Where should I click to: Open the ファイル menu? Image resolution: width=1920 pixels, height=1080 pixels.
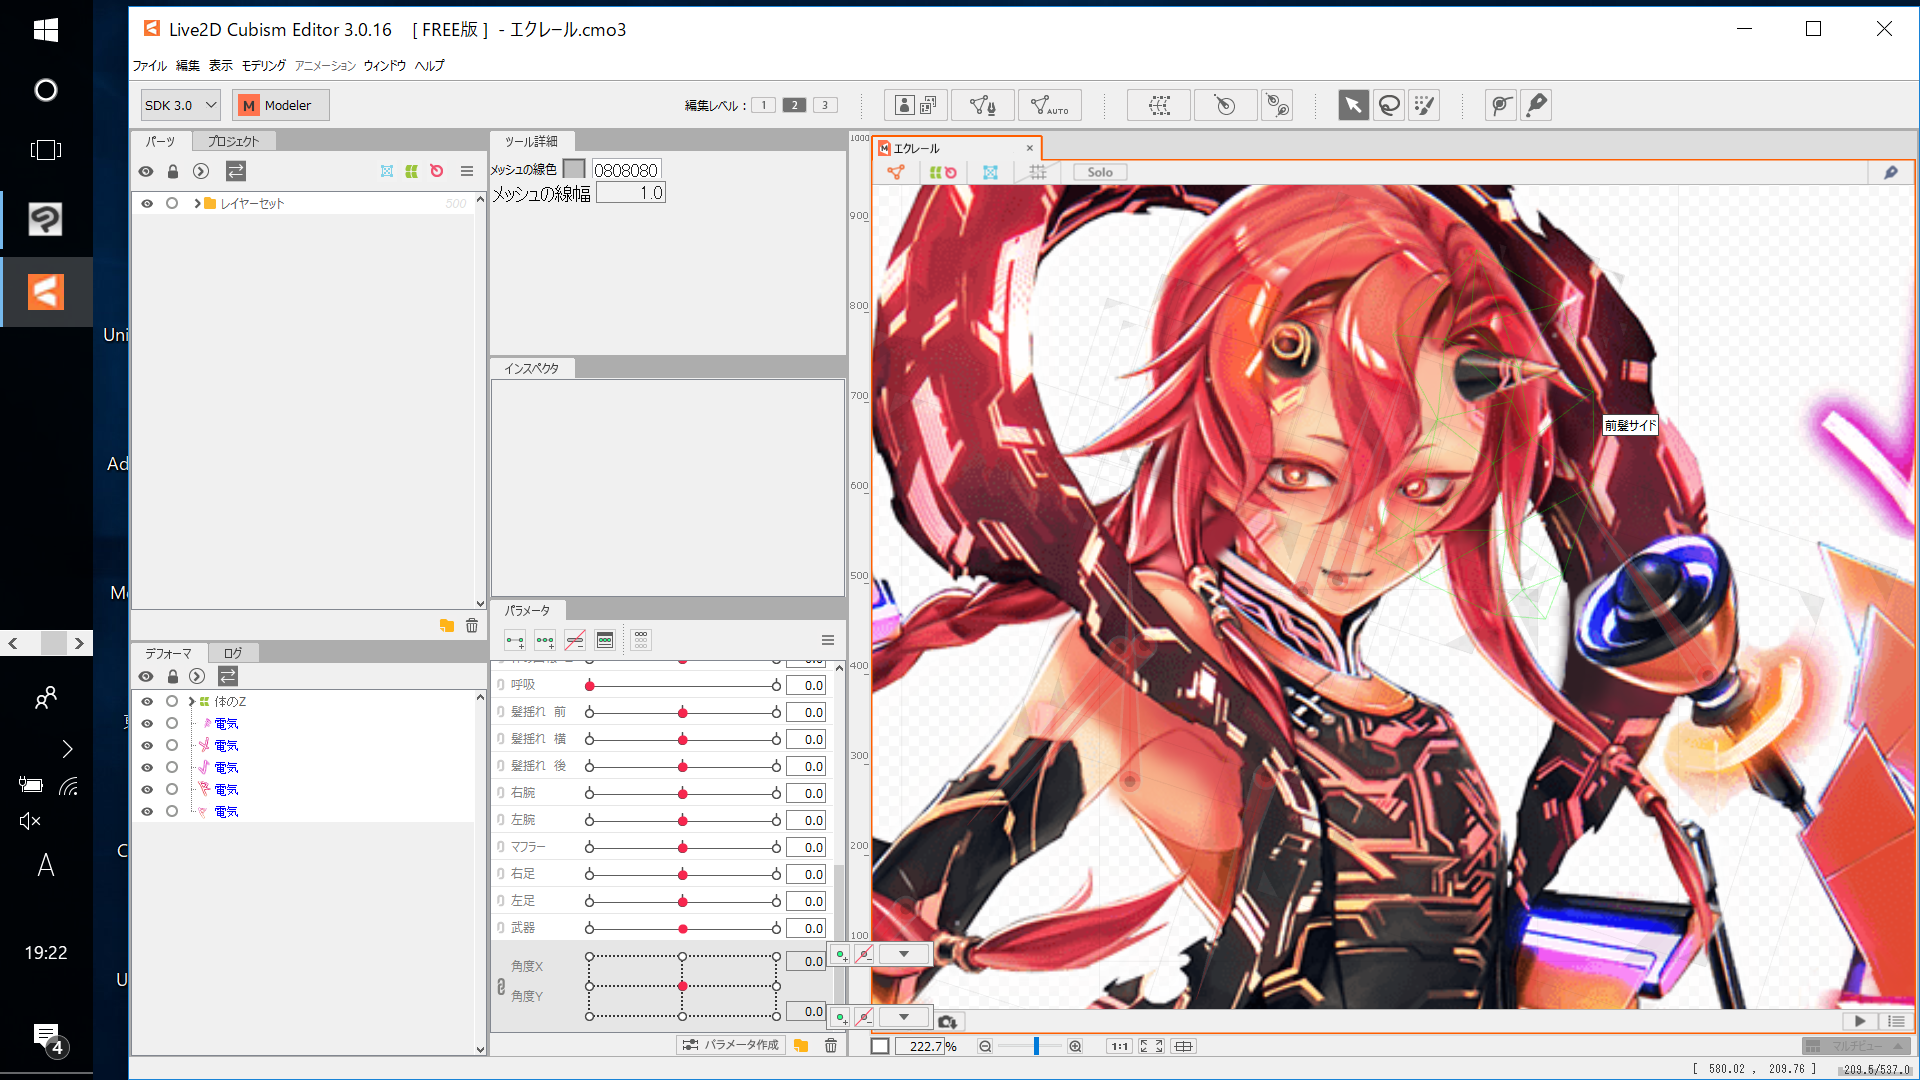(150, 66)
